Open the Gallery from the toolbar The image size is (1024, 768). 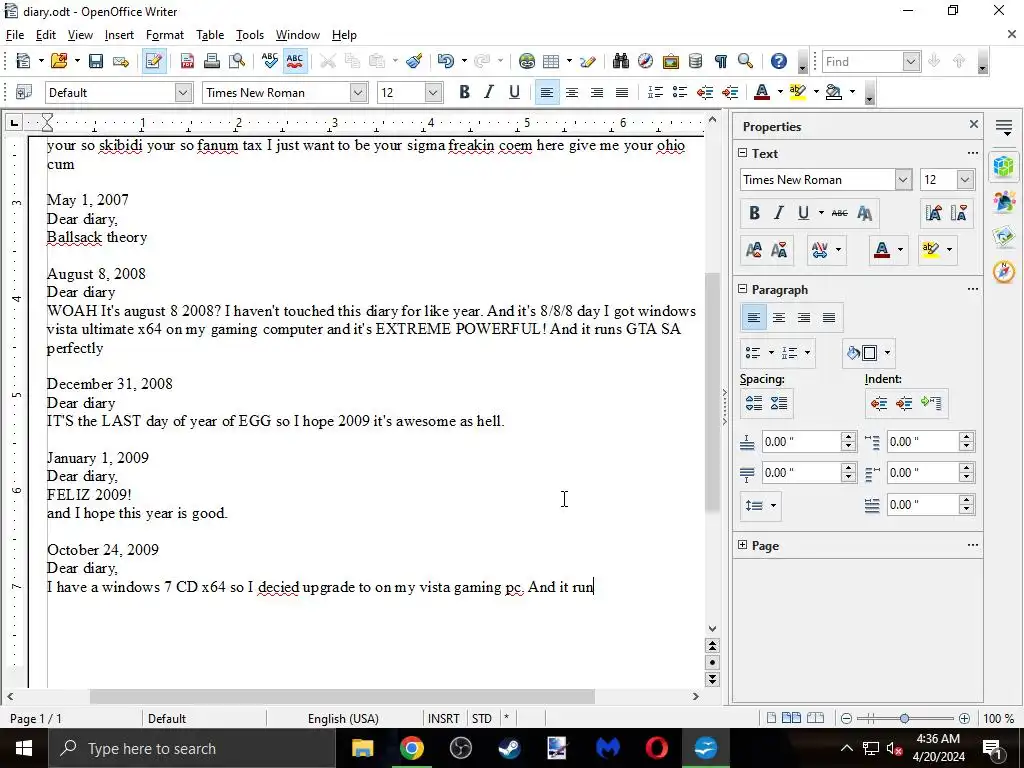tap(671, 61)
